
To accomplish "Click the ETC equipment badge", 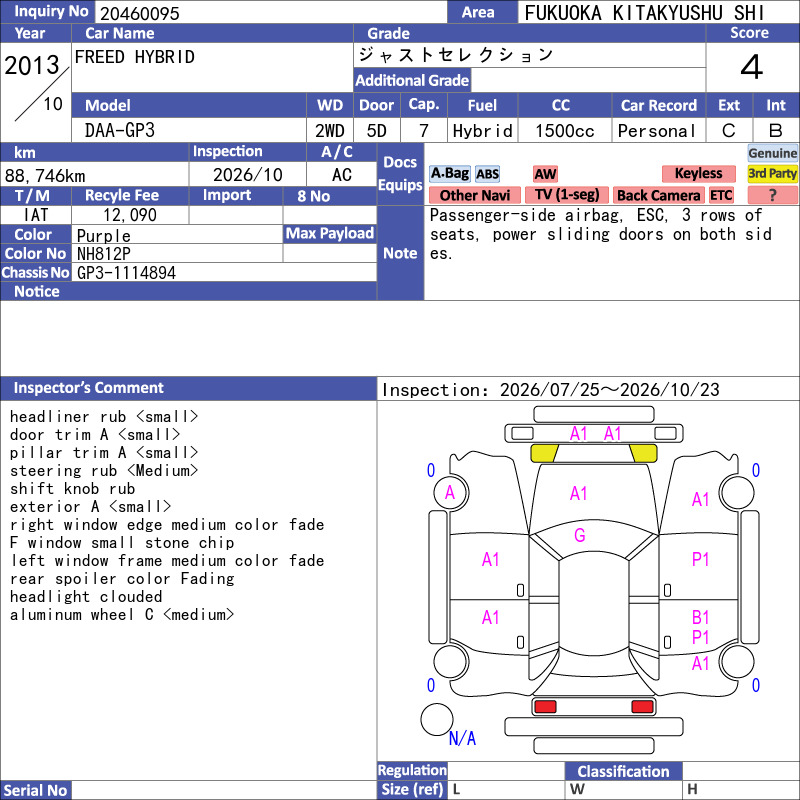I will point(721,195).
